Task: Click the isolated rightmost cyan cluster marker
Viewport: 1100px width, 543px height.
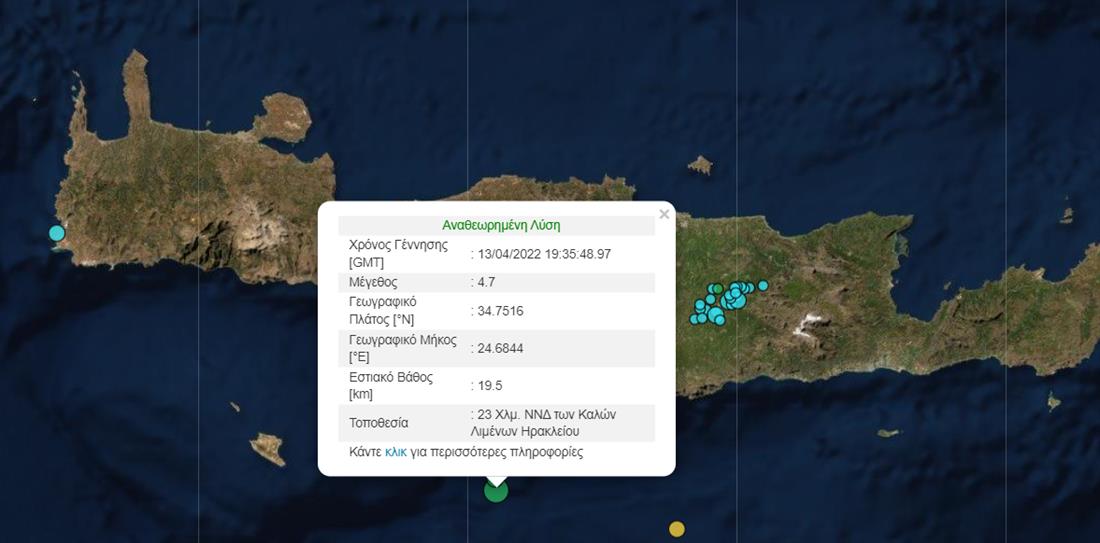Action: coord(763,286)
